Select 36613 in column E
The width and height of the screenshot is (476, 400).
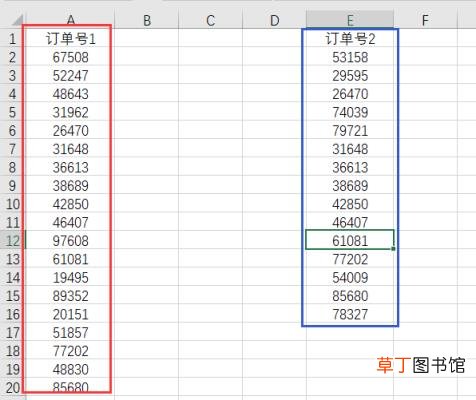point(350,167)
